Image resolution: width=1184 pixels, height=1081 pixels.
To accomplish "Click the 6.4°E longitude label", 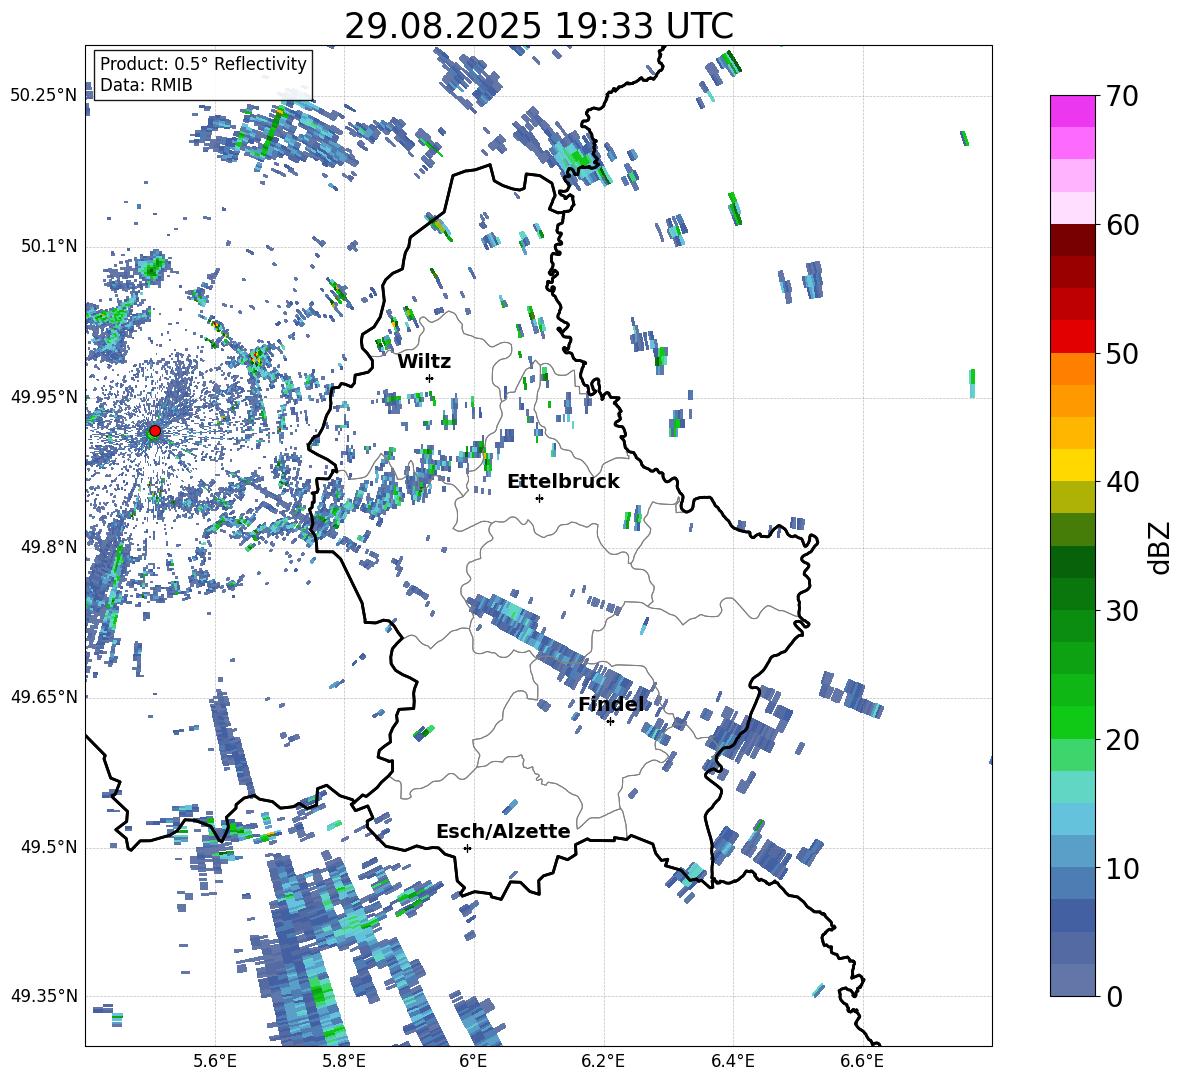I will point(732,1062).
